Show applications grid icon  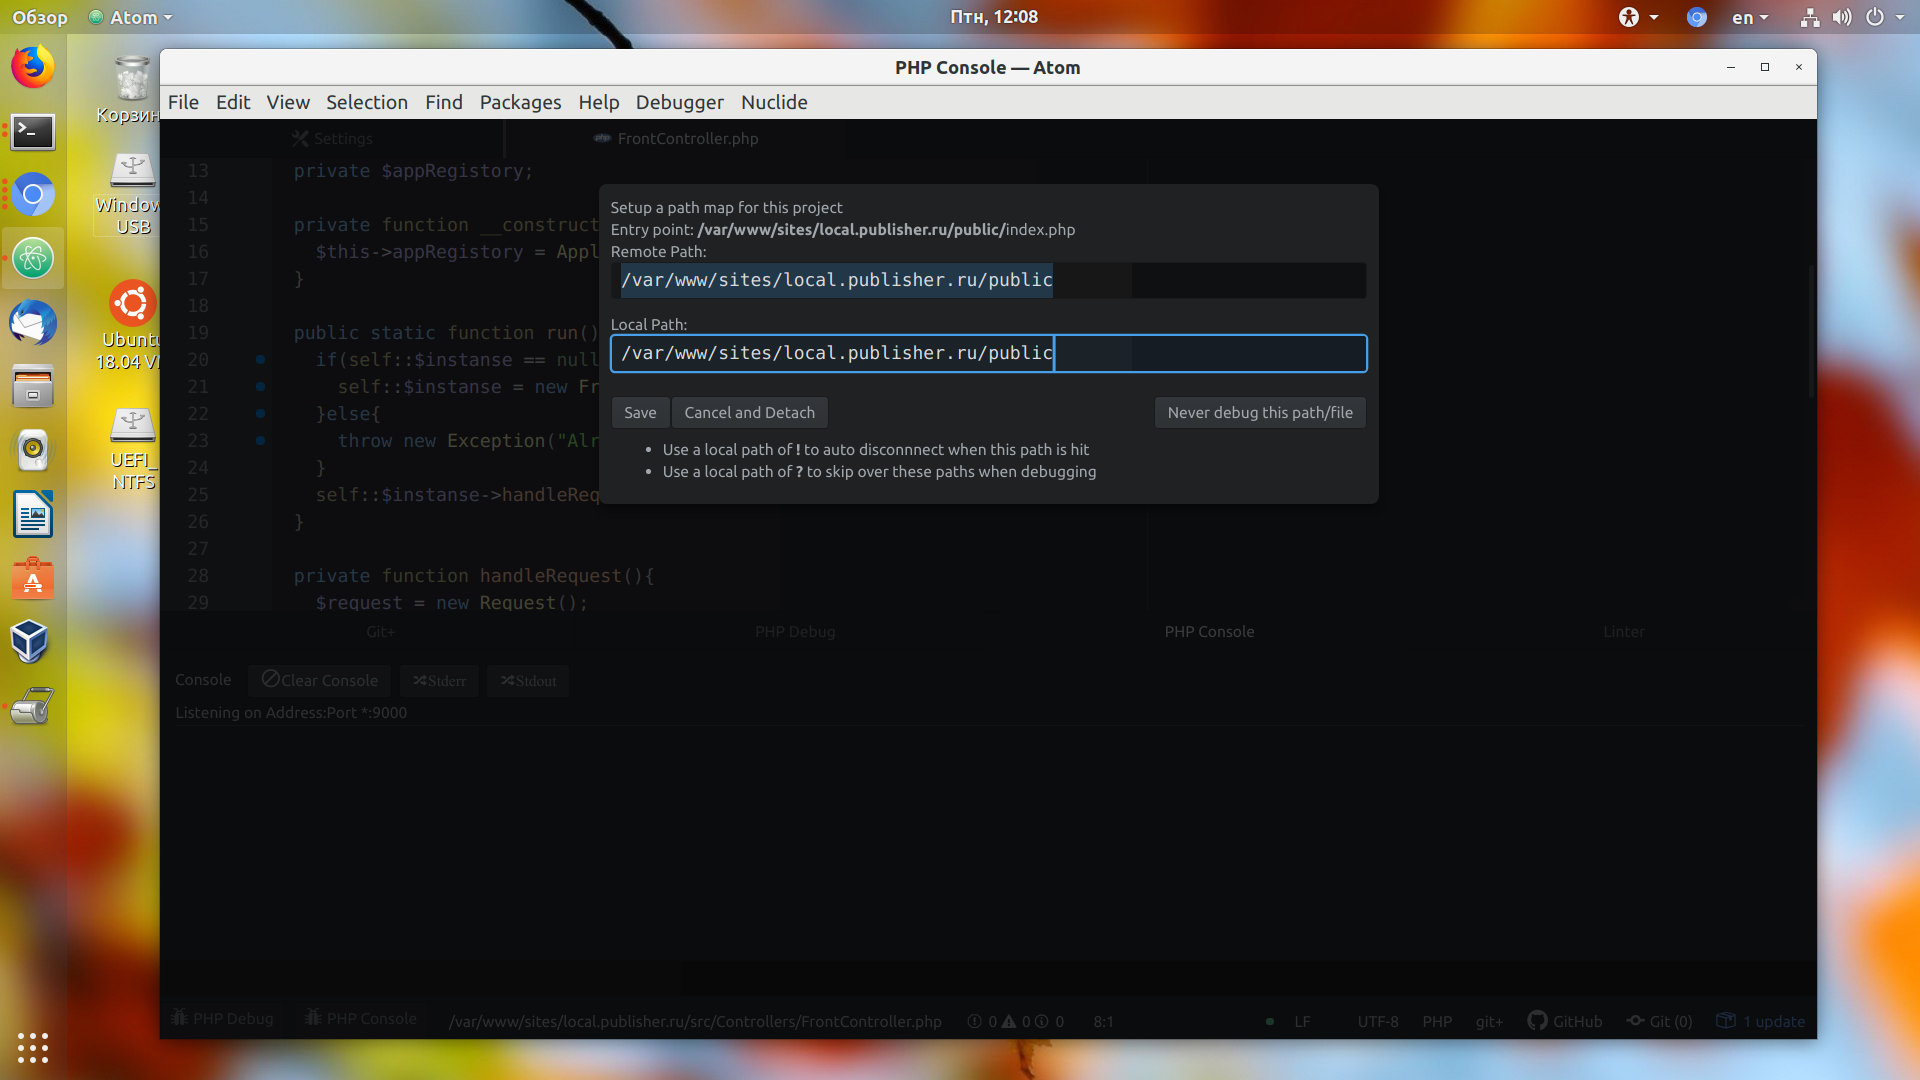pyautogui.click(x=33, y=1047)
